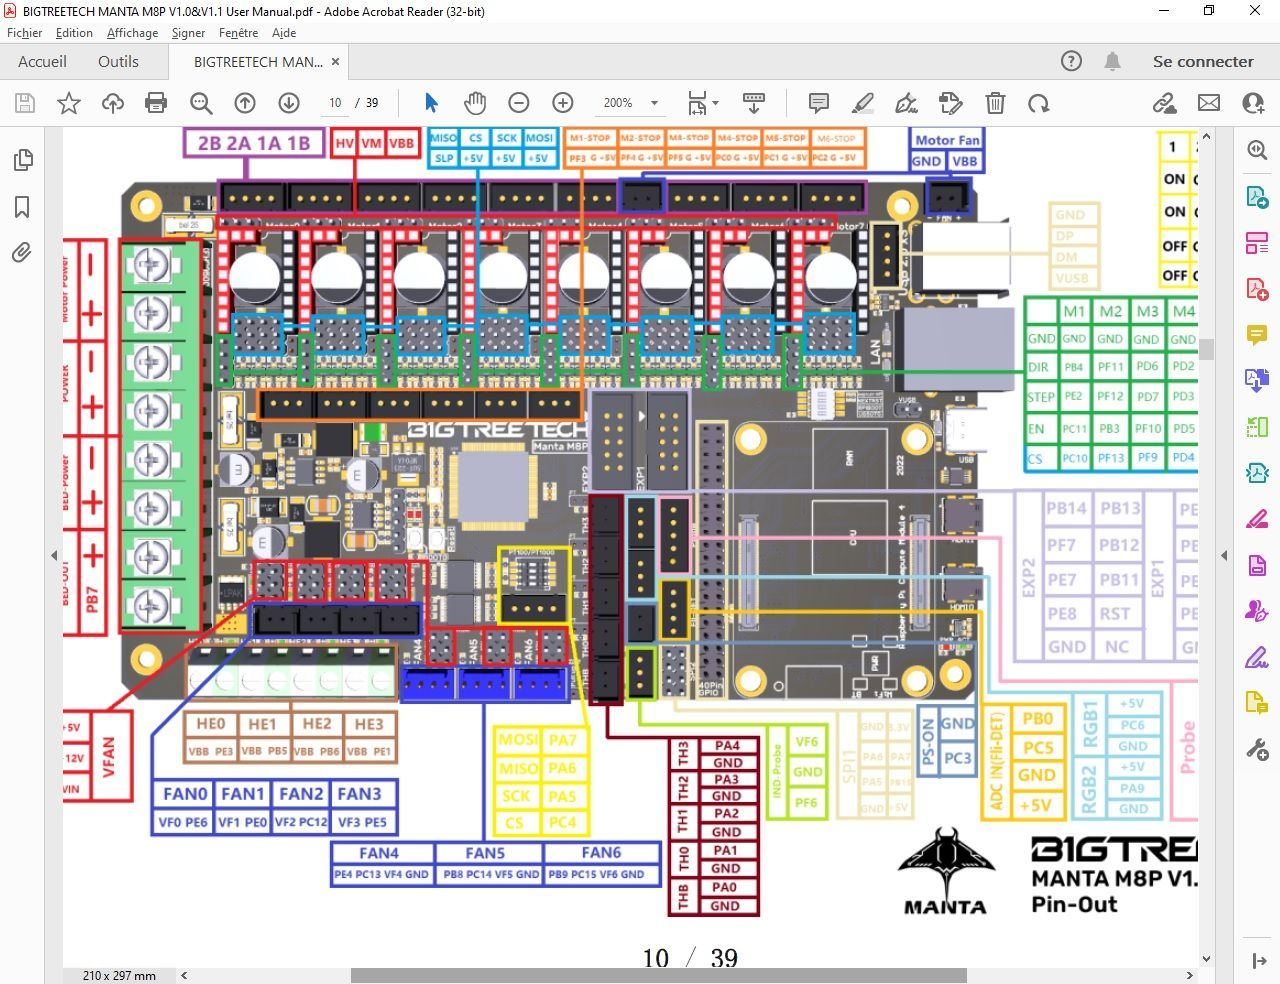Click the vertical scrollbar up arrow
This screenshot has width=1280, height=984.
click(x=1206, y=136)
